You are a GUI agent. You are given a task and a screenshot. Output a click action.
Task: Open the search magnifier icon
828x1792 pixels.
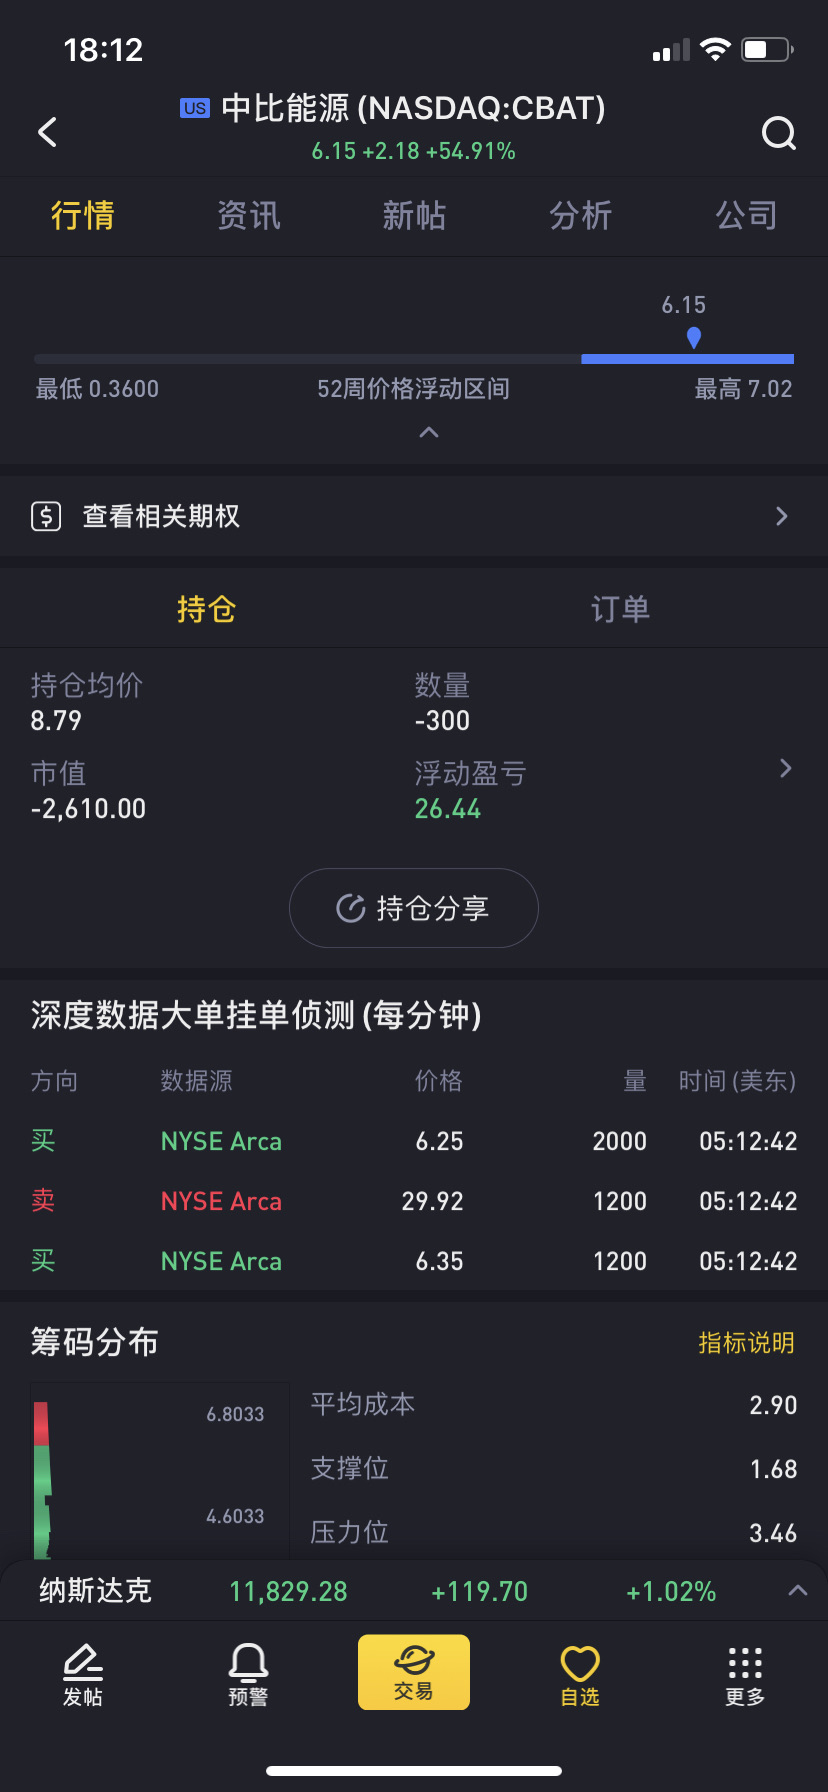point(778,132)
